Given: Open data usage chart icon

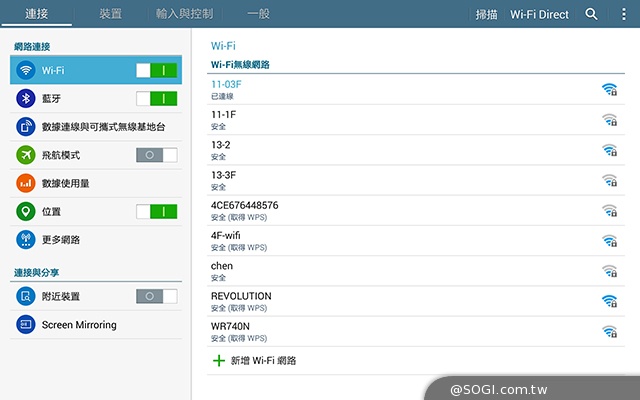Looking at the screenshot, I should pyautogui.click(x=26, y=183).
